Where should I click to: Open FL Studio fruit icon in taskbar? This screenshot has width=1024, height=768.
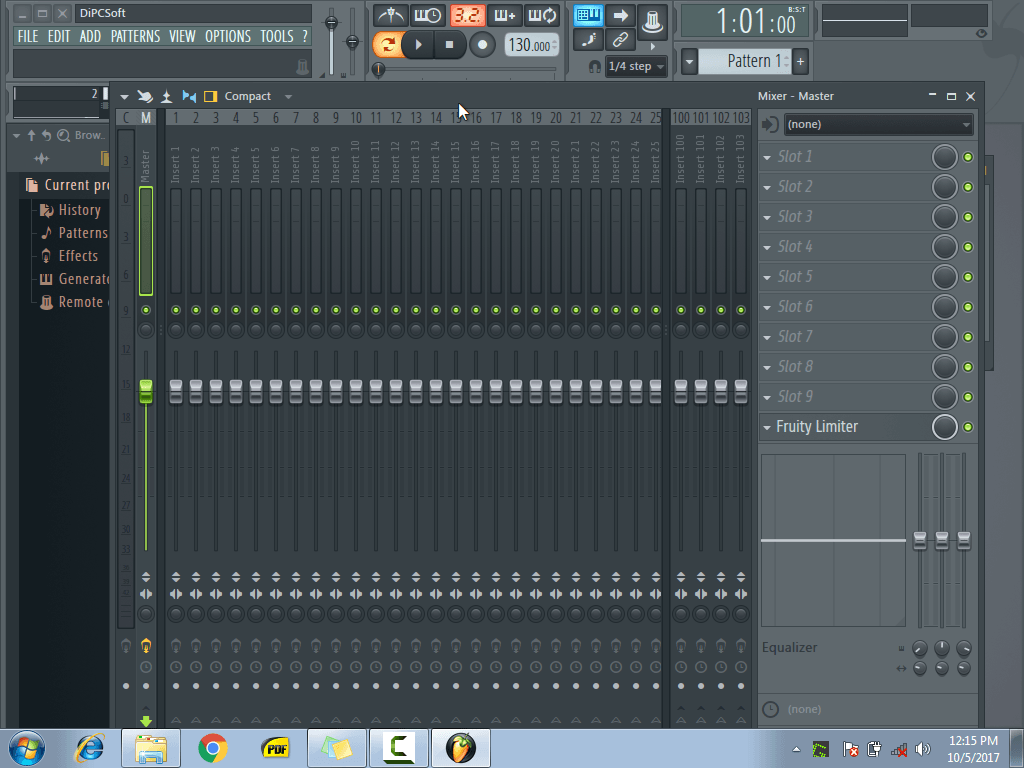click(460, 748)
